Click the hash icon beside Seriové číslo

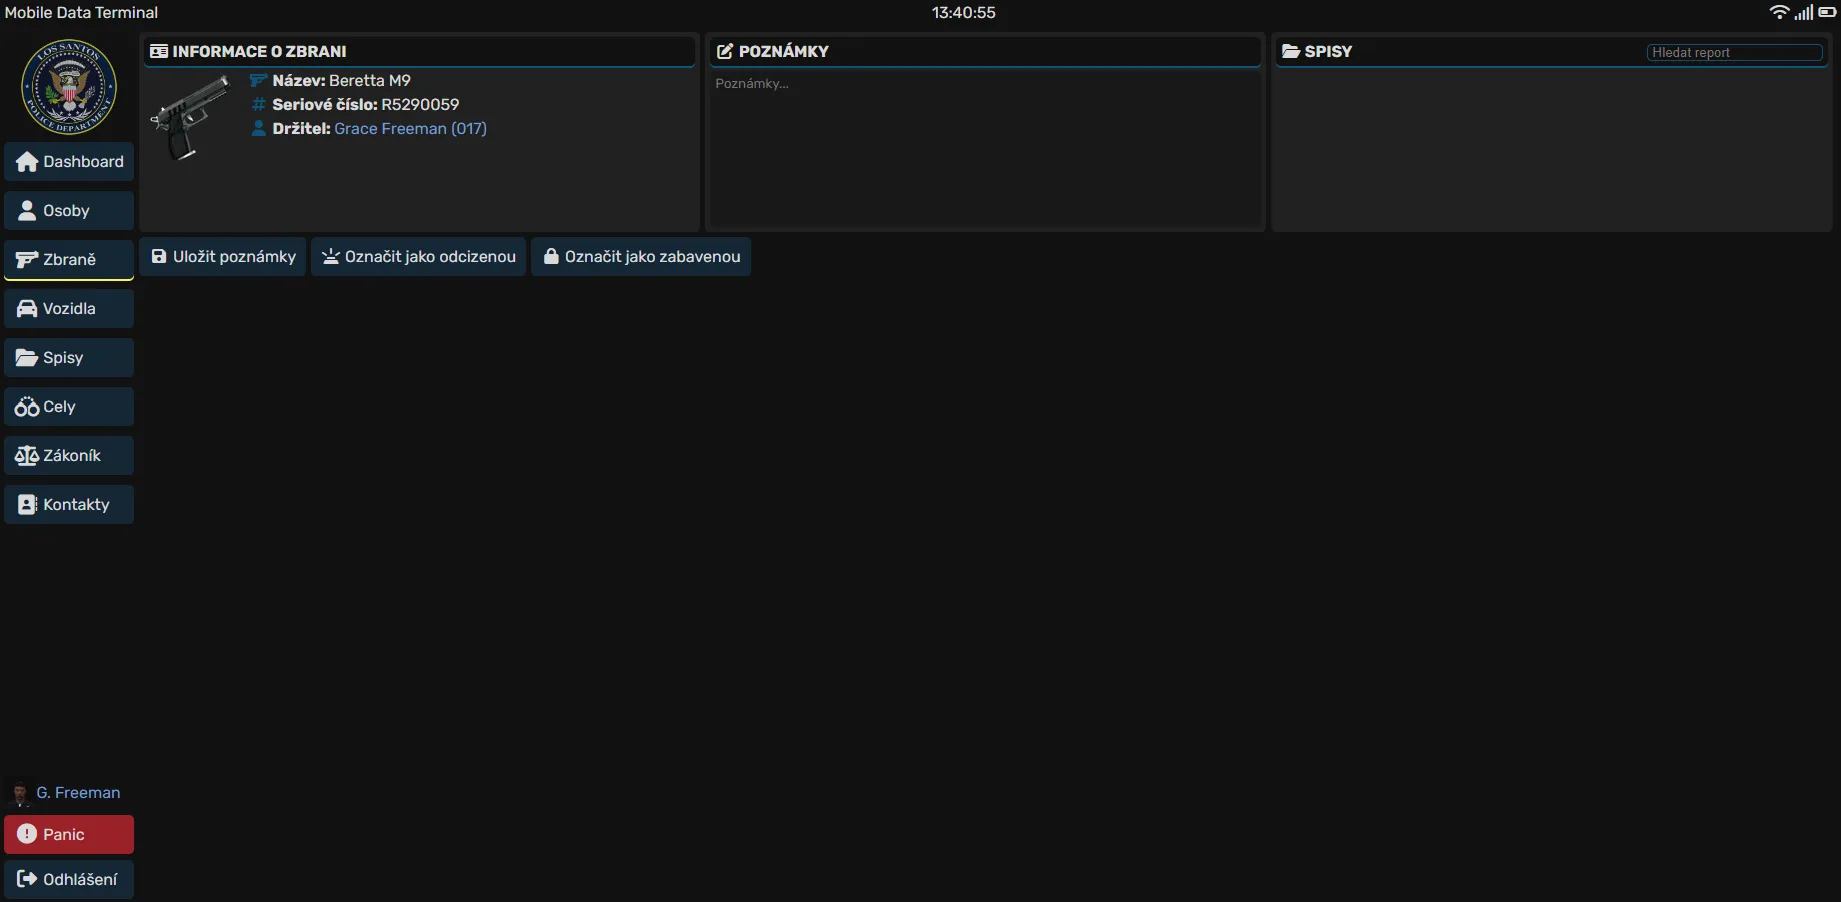pos(258,105)
